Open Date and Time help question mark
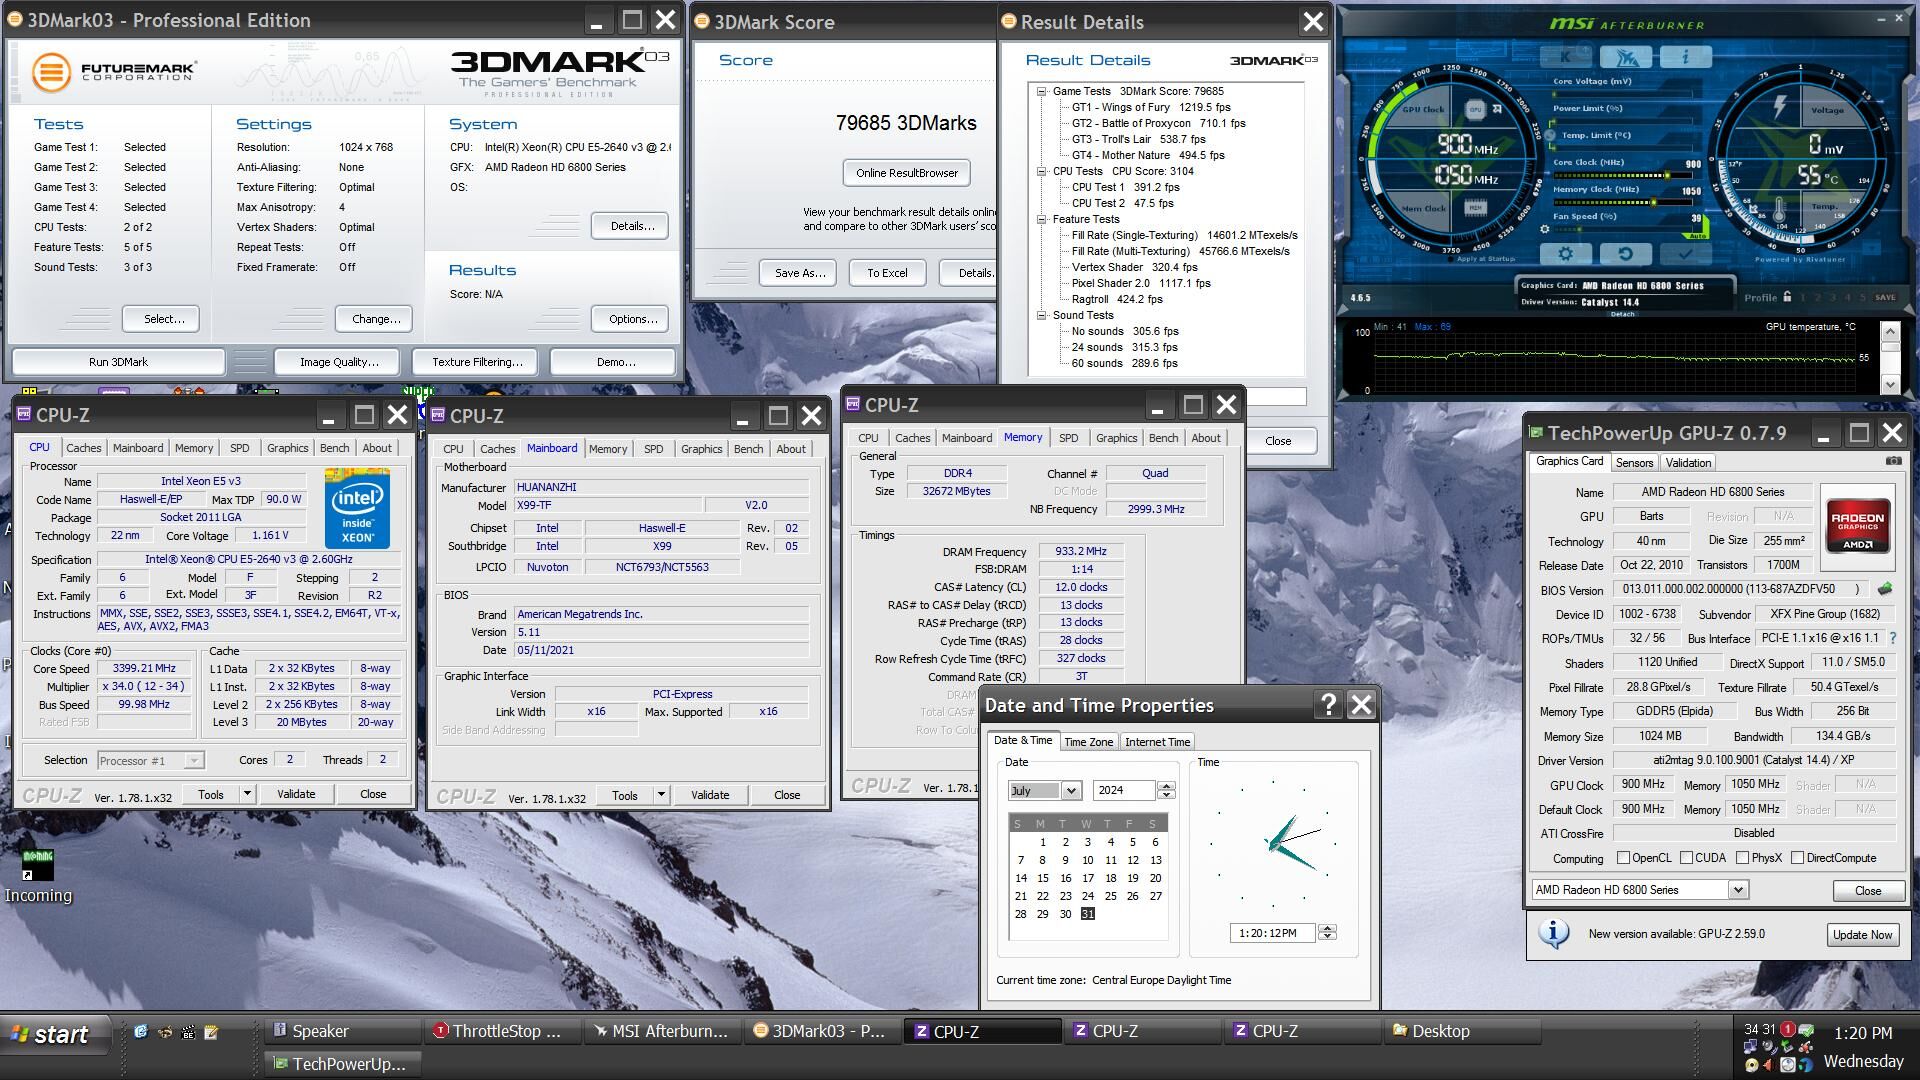 (x=1328, y=705)
